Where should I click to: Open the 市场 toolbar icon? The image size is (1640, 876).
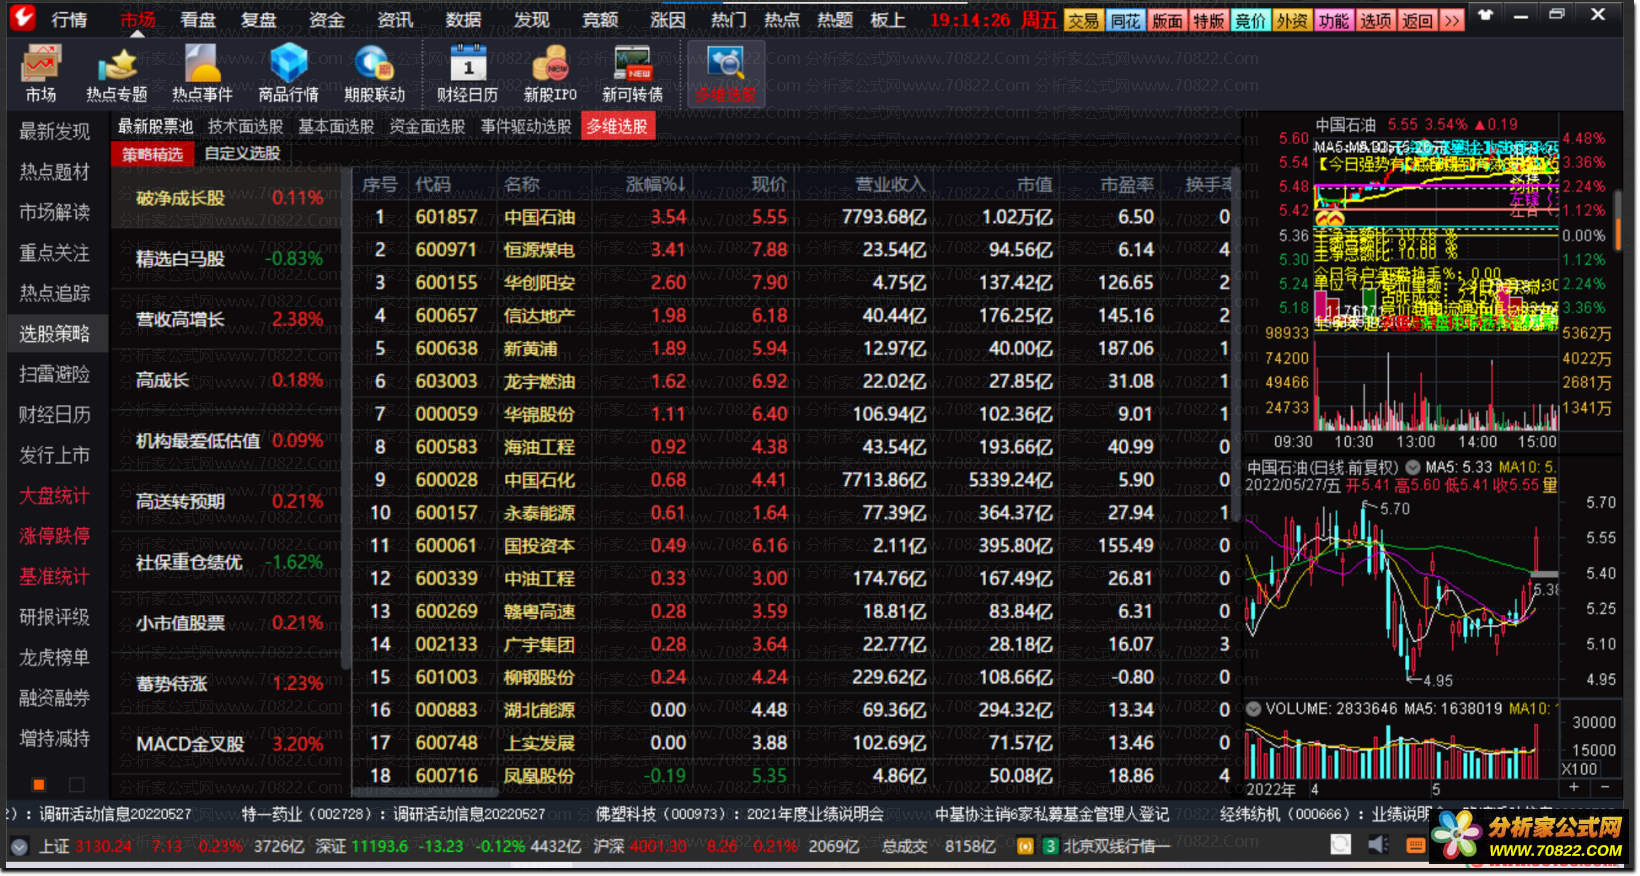tap(40, 74)
